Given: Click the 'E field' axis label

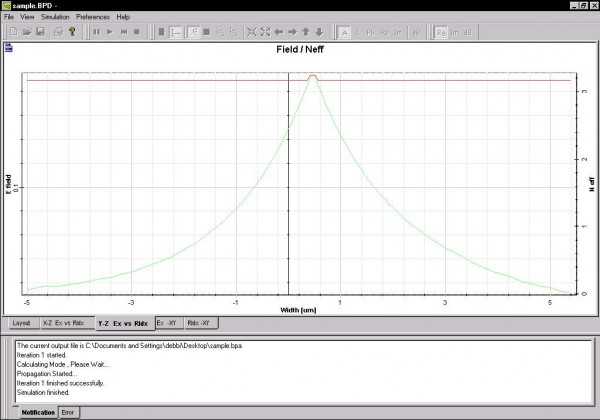Looking at the screenshot, I should click(x=8, y=184).
